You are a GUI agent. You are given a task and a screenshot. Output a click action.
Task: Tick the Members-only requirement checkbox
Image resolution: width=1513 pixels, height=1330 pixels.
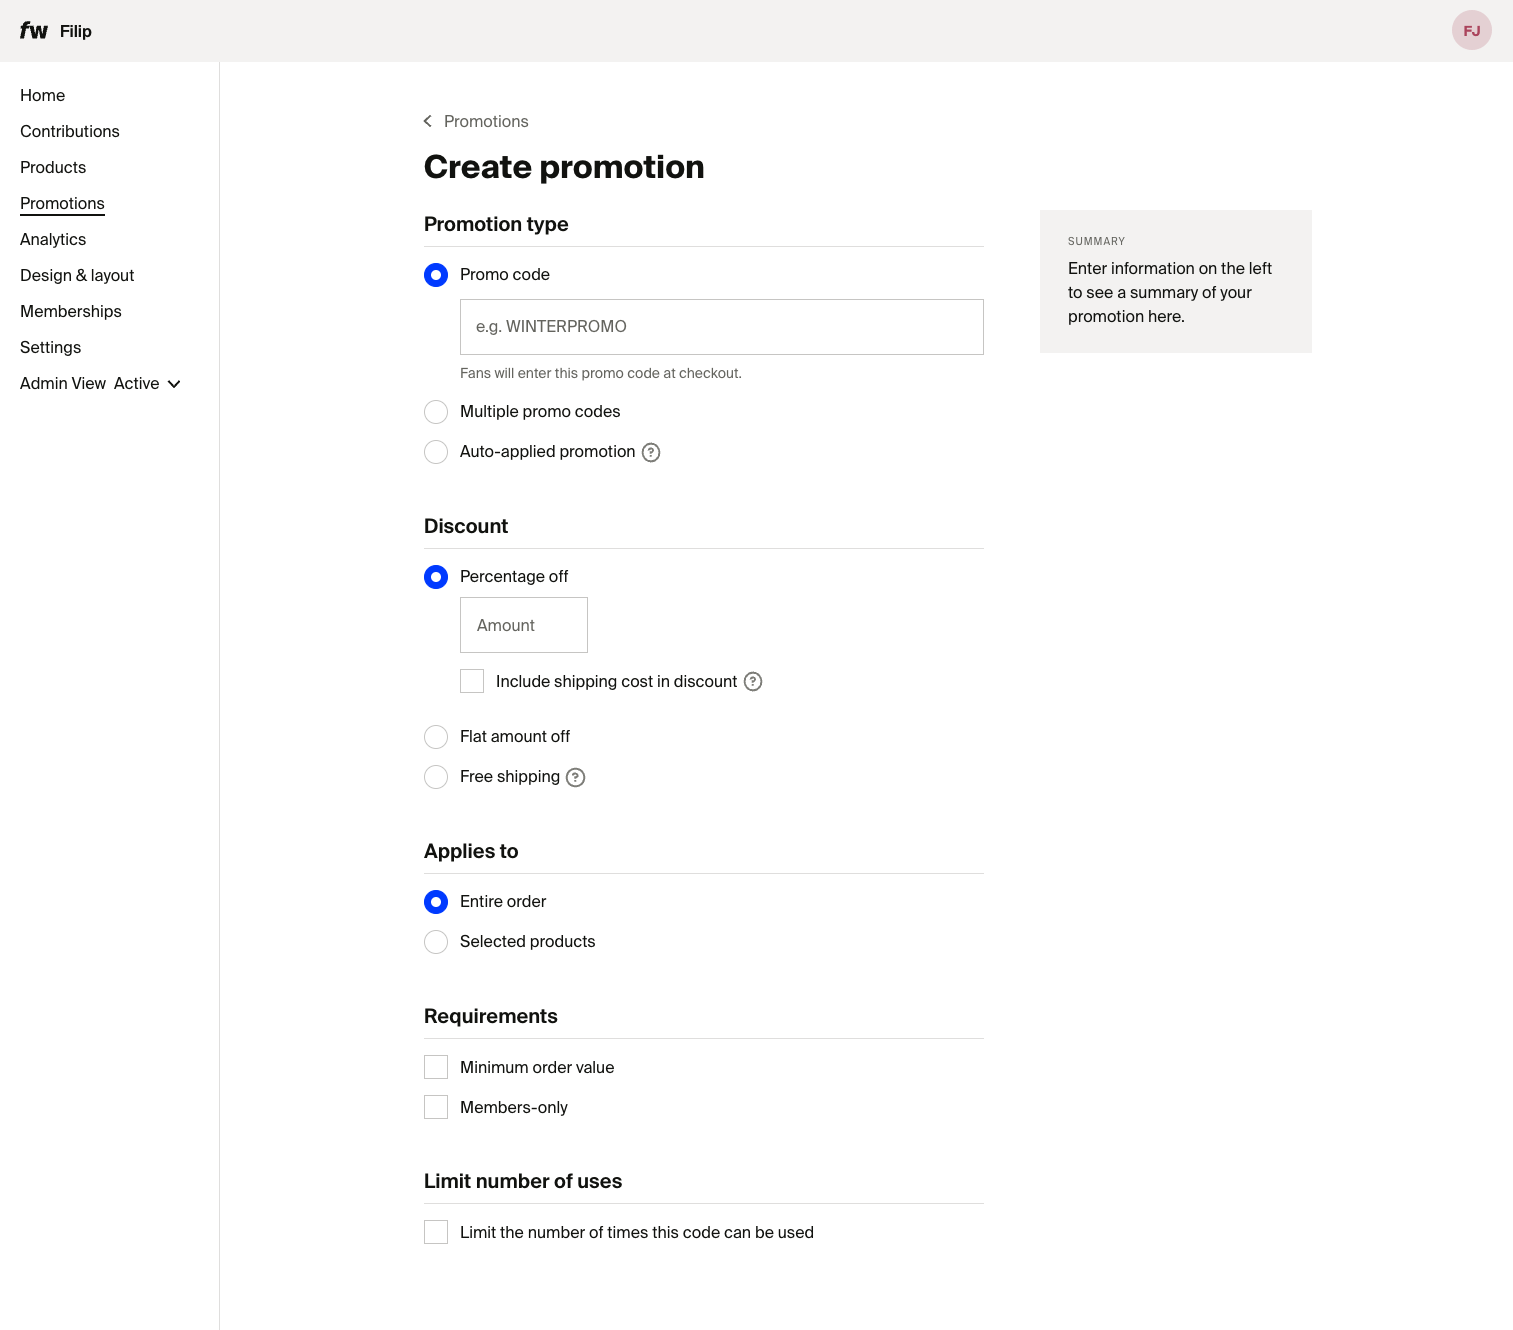click(x=436, y=1108)
